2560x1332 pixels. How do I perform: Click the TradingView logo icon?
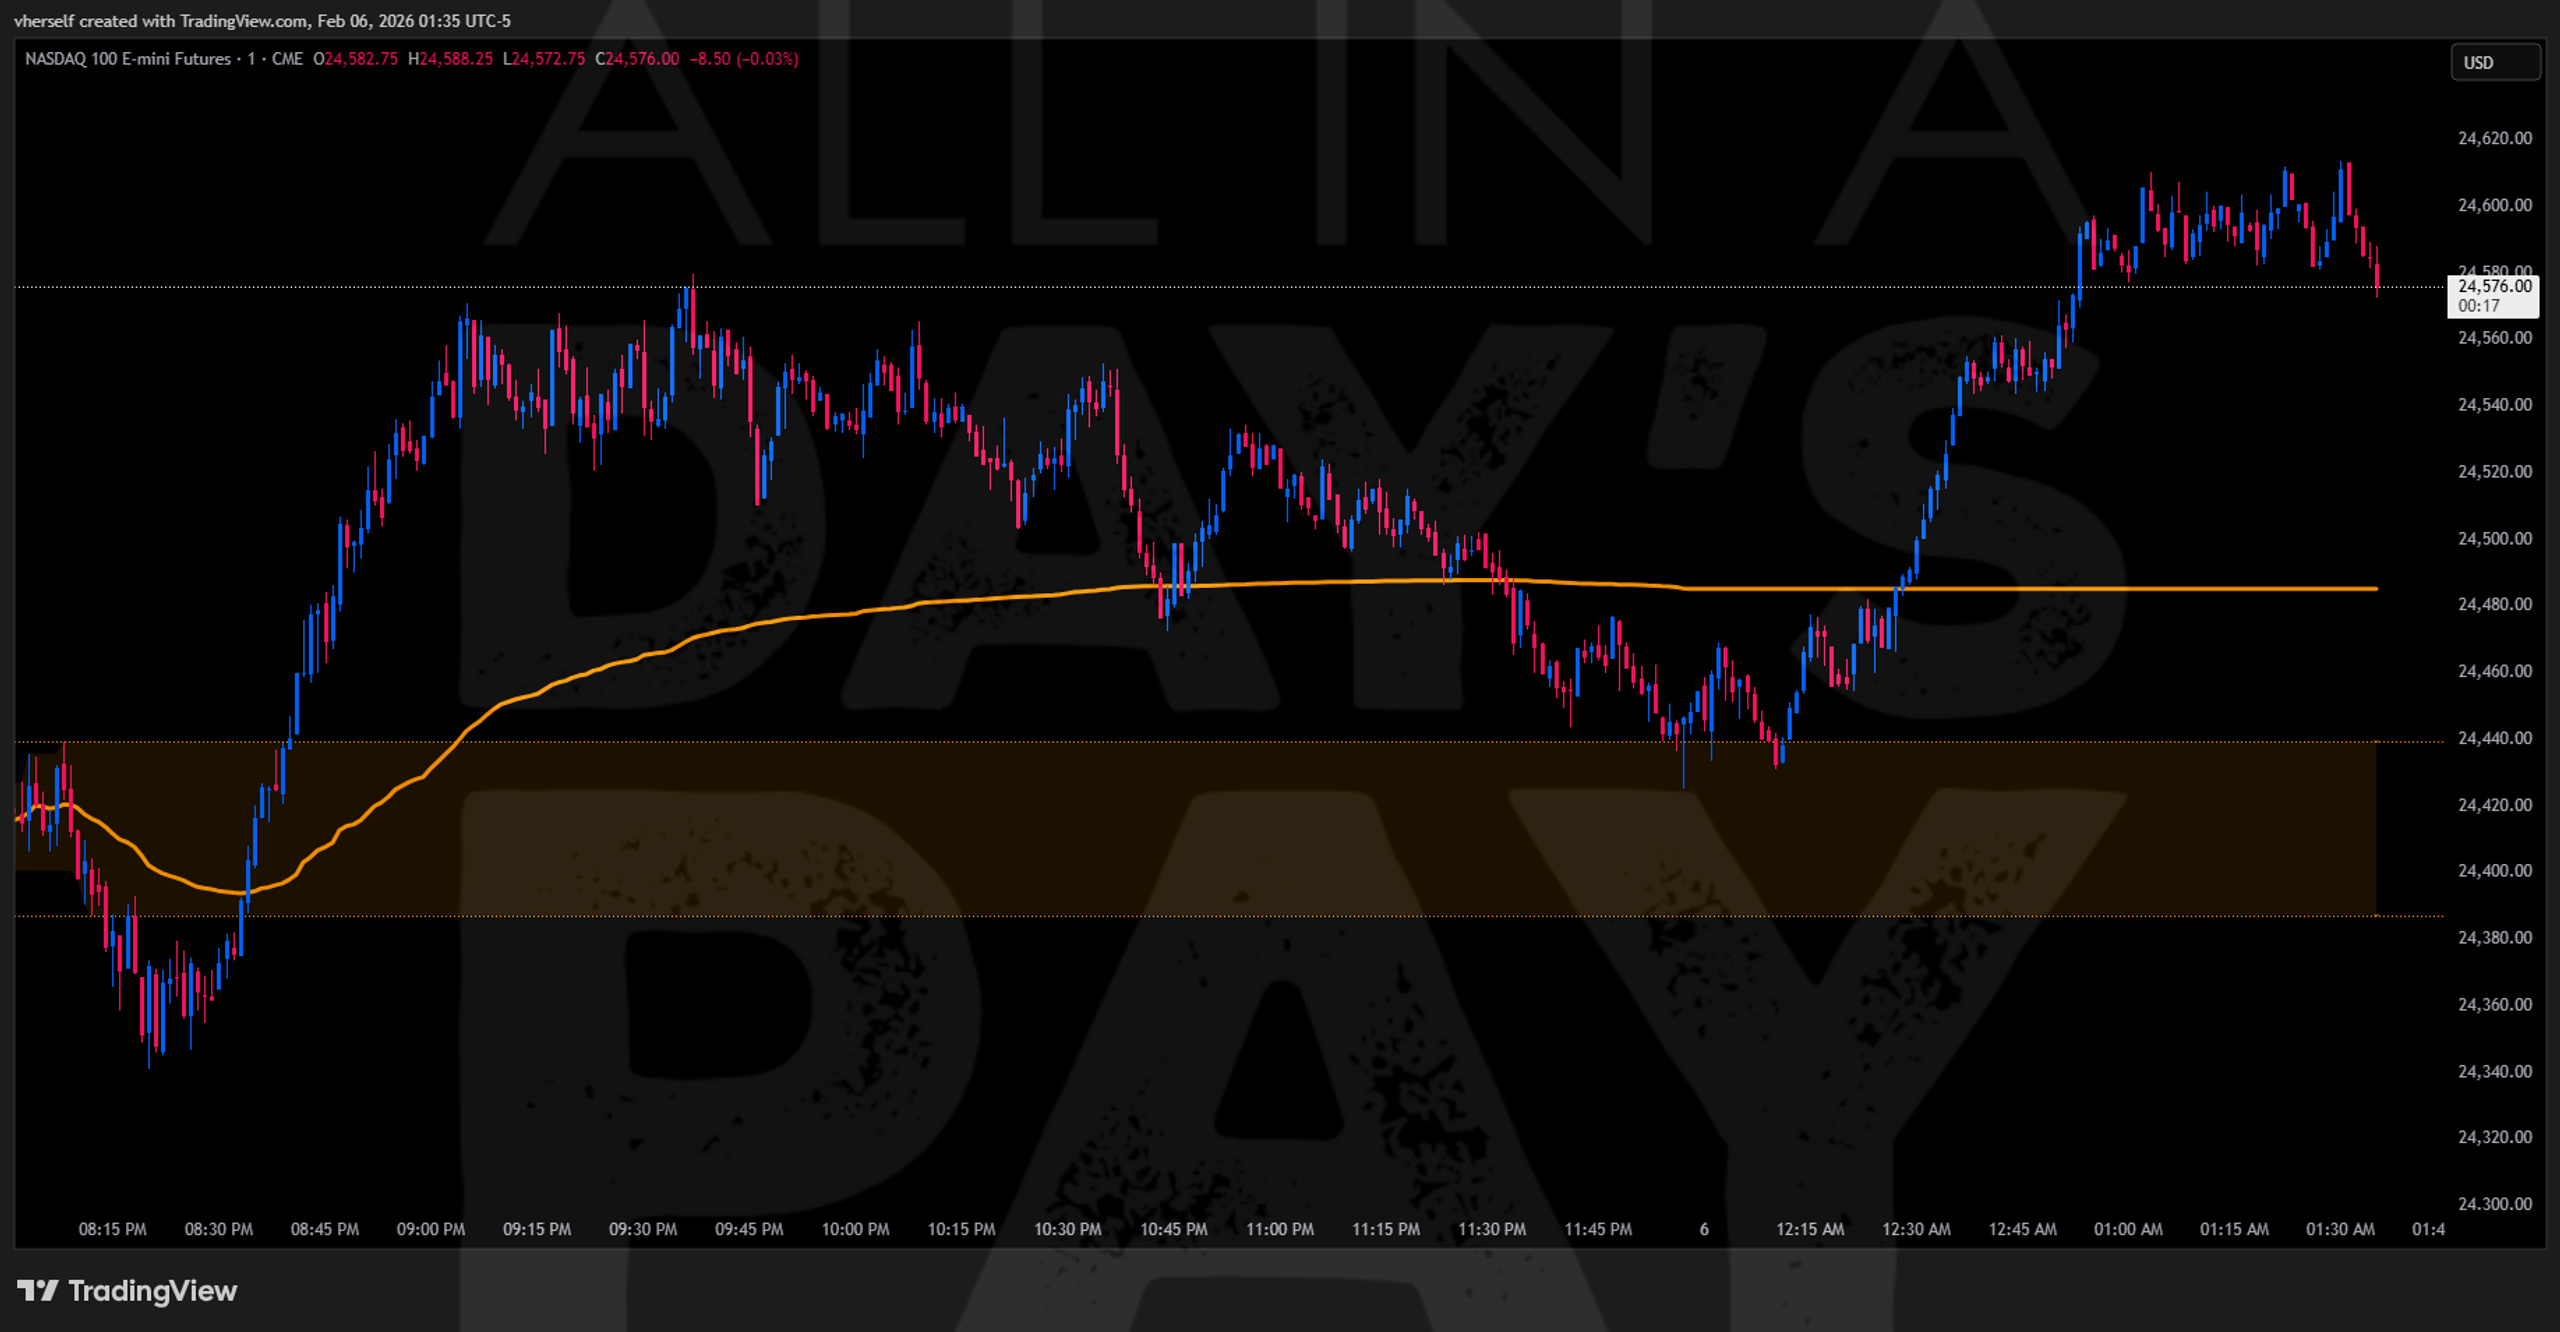tap(38, 1291)
